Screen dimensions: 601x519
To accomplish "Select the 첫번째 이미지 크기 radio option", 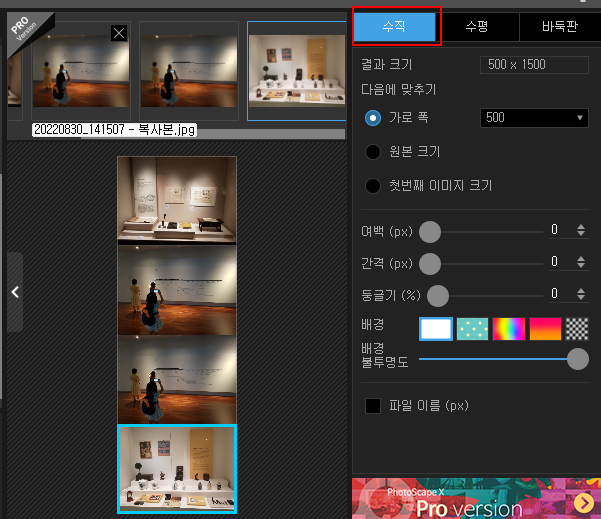I will [373, 186].
